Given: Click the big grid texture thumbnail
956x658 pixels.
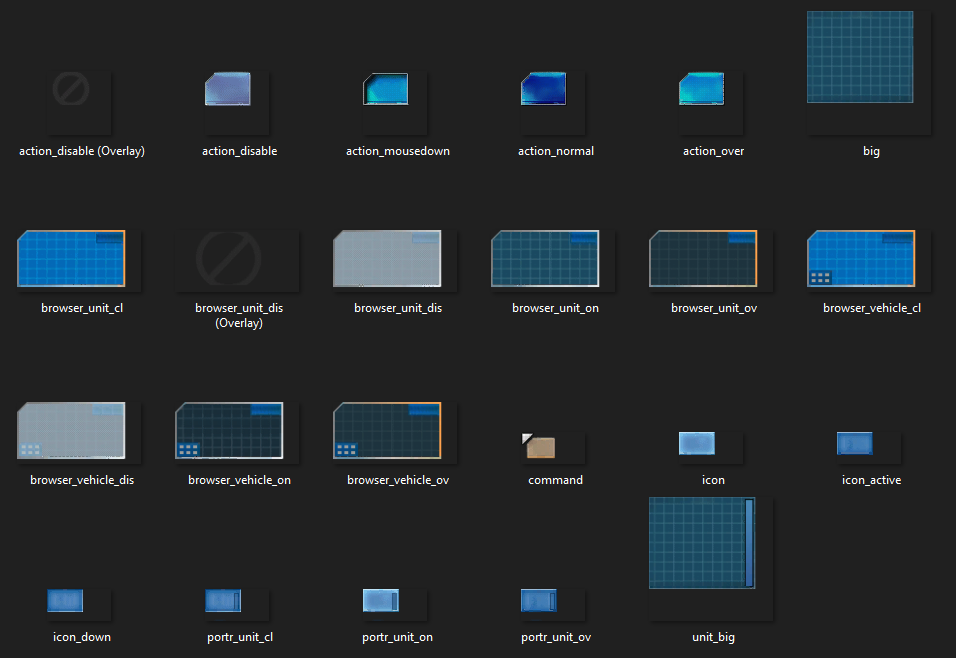Looking at the screenshot, I should 860,57.
